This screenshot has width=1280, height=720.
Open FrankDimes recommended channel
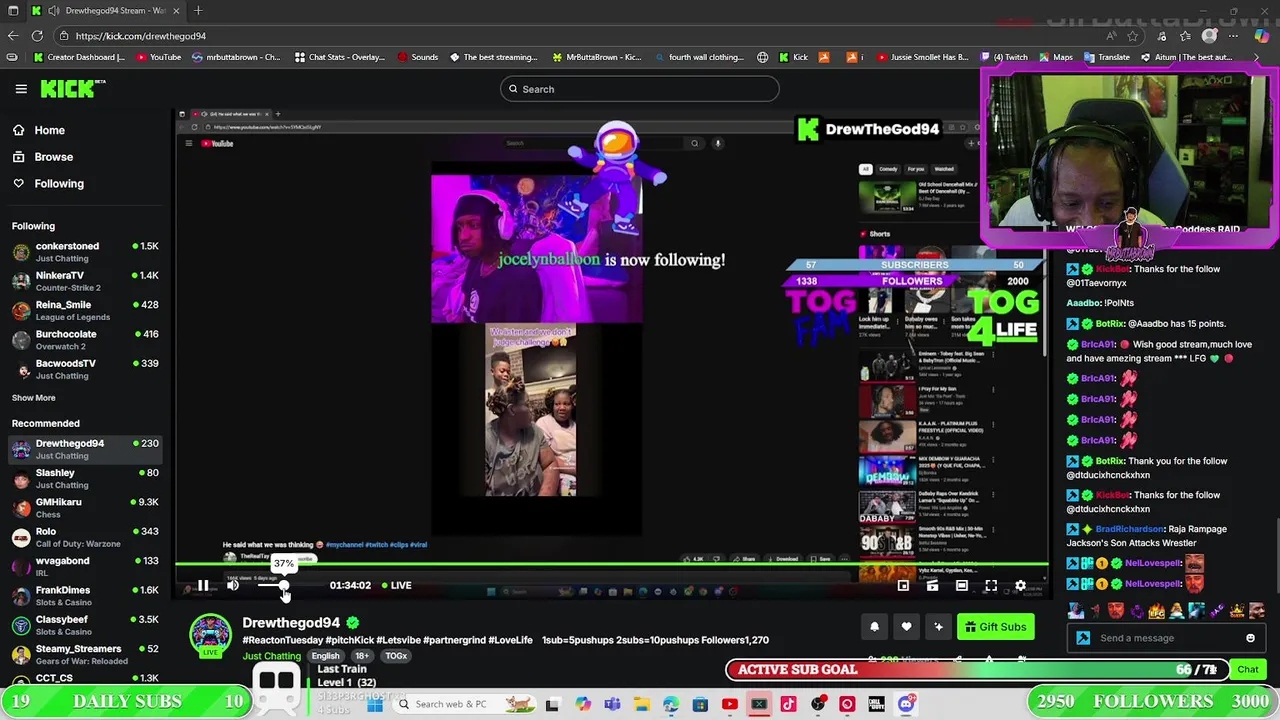[x=86, y=596]
